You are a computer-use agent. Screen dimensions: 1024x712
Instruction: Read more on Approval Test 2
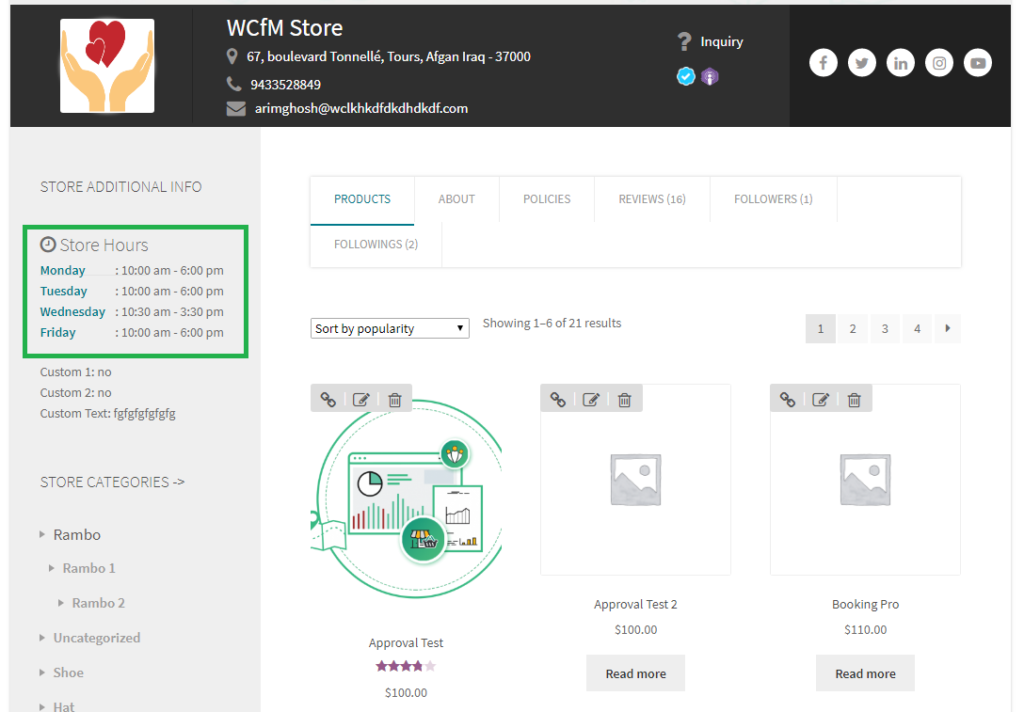coord(635,673)
